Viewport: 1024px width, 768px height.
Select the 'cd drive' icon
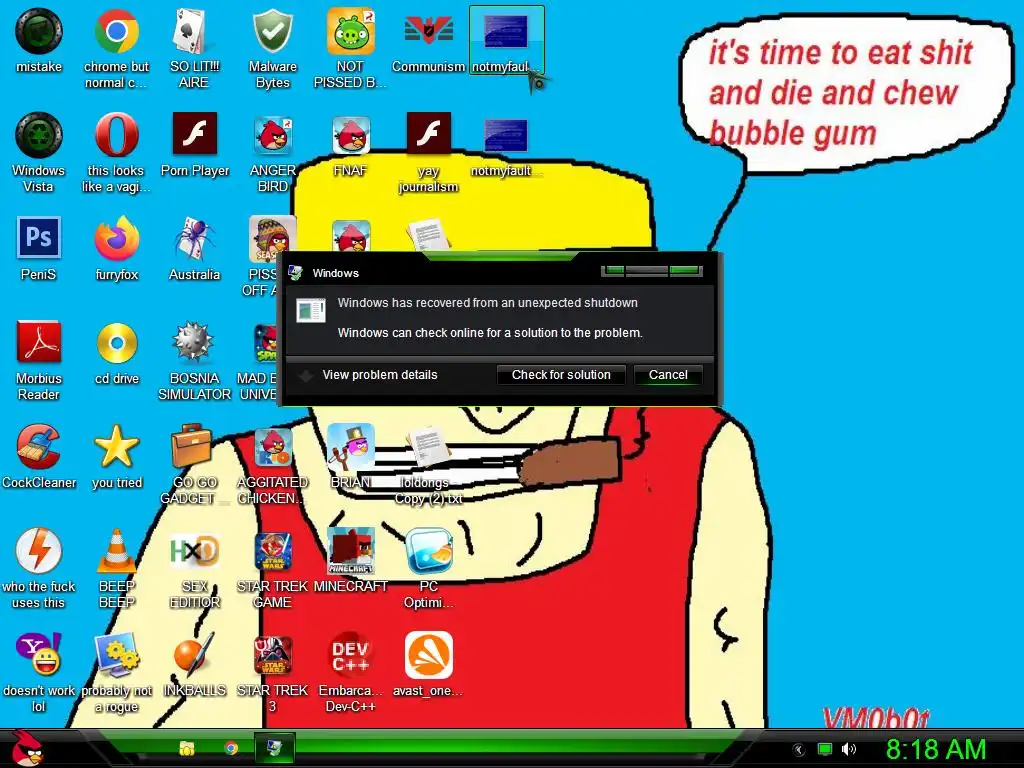[x=116, y=352]
